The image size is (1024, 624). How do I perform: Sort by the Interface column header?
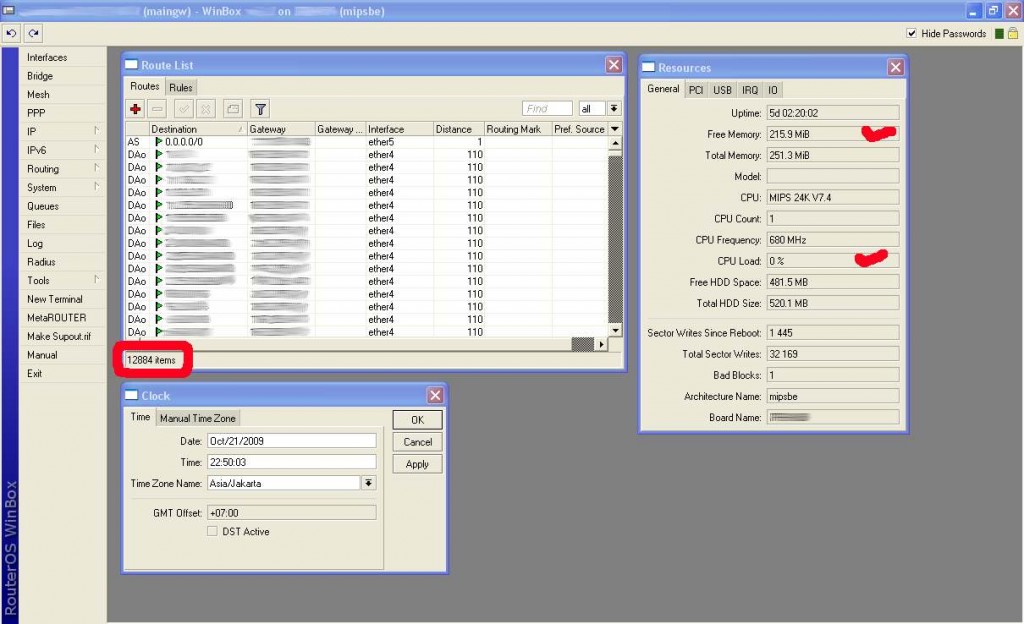click(400, 129)
